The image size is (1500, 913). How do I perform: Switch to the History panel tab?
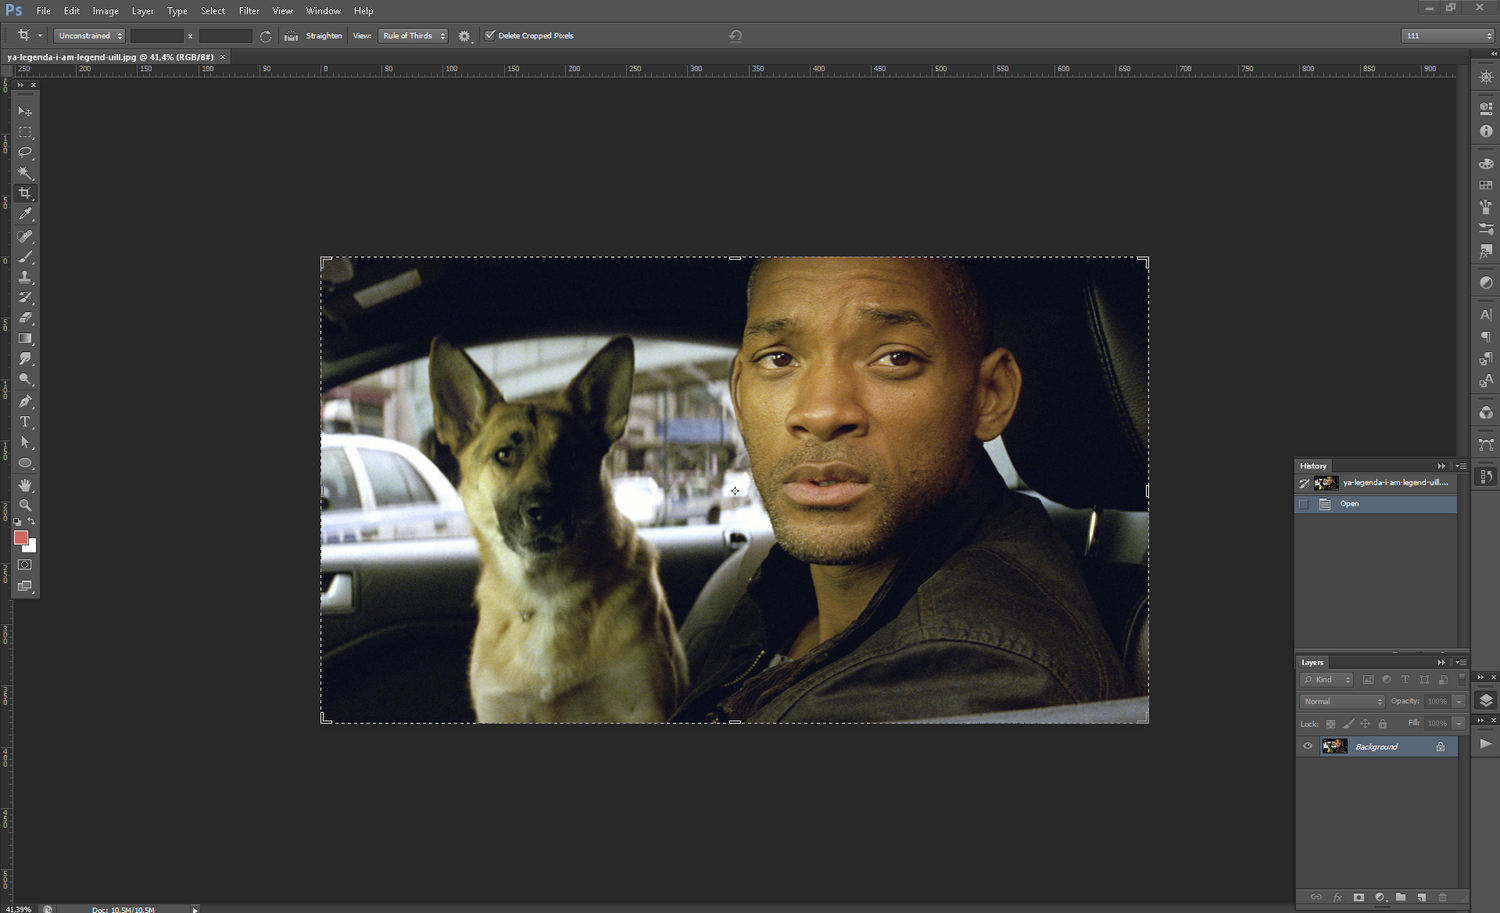tap(1313, 466)
